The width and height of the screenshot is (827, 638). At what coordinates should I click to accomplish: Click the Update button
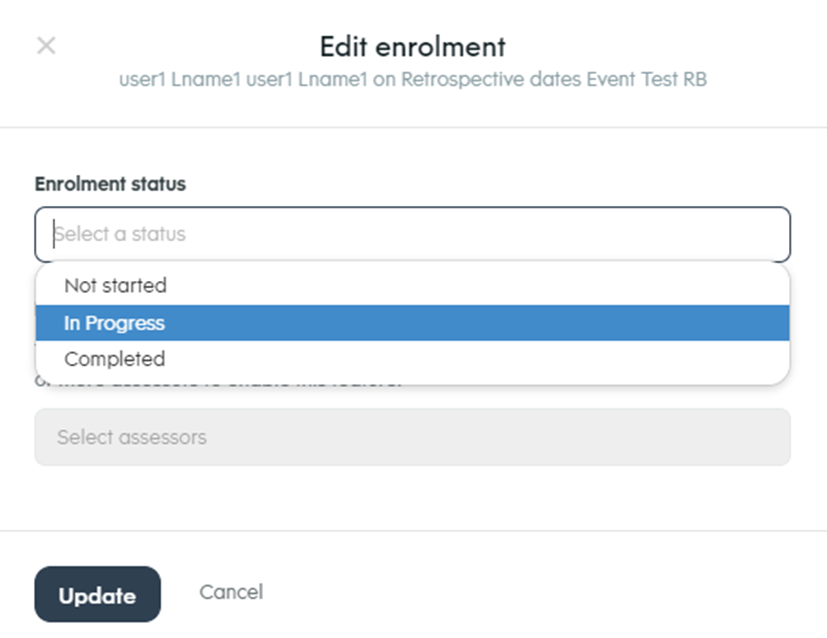98,594
